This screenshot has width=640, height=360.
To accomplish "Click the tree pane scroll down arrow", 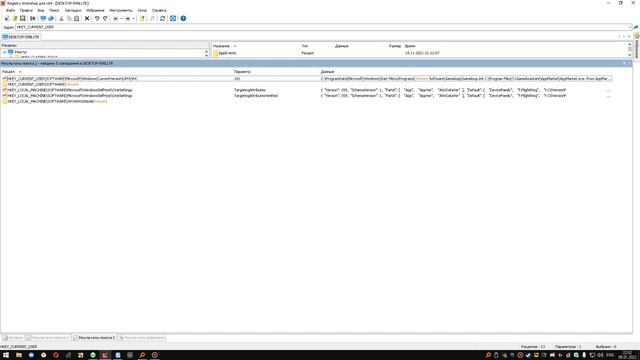I will [x=206, y=55].
